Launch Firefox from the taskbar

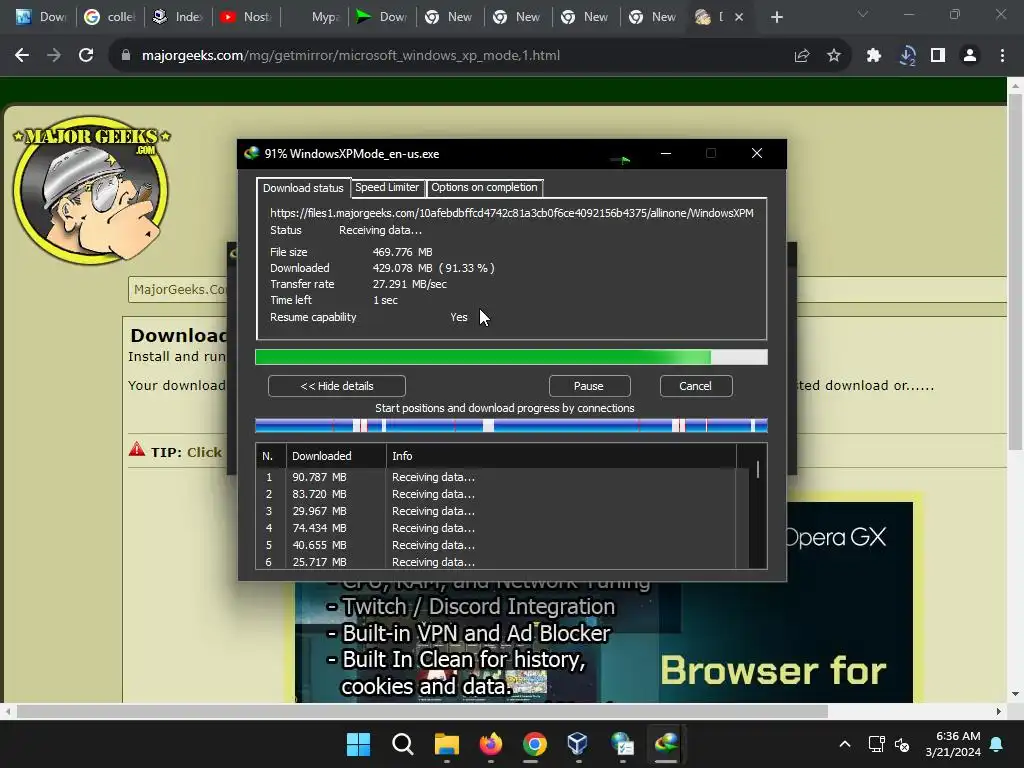pyautogui.click(x=491, y=744)
